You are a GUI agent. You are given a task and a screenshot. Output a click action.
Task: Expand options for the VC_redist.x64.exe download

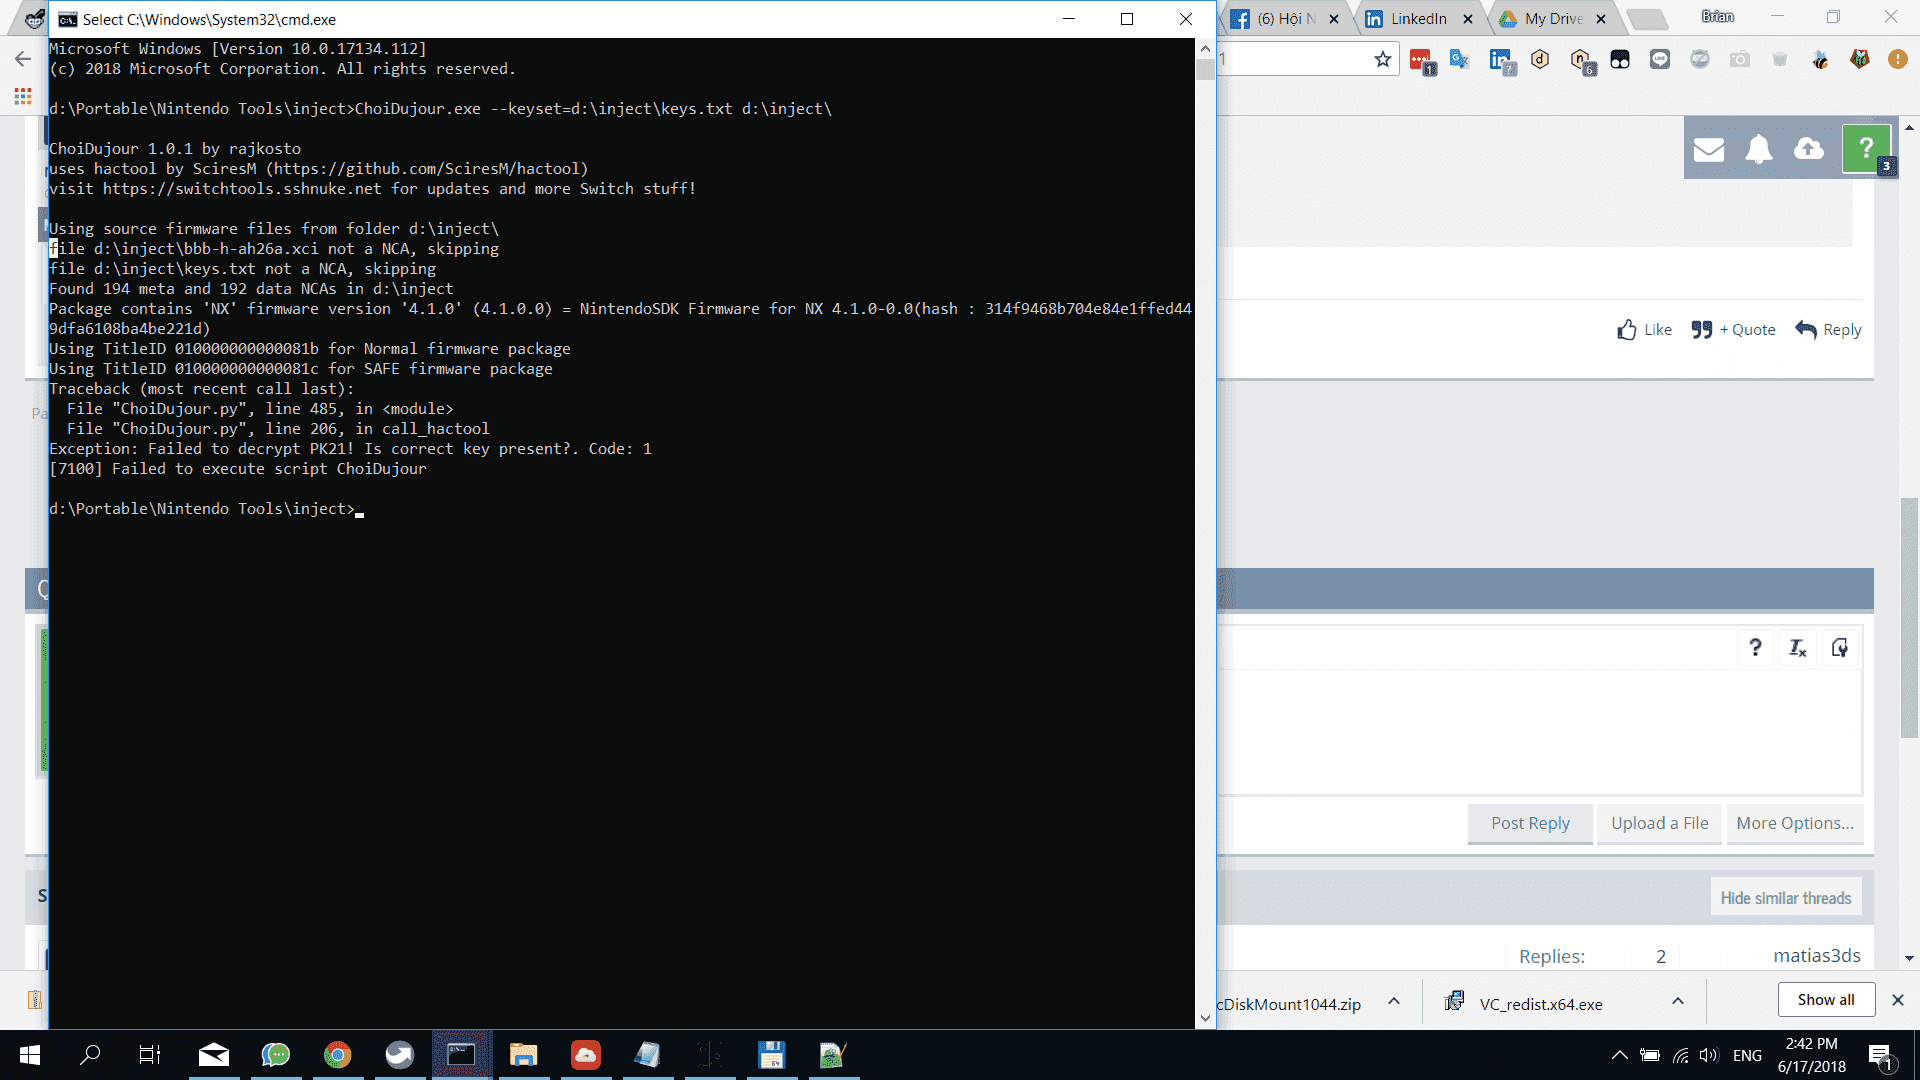pos(1678,1001)
